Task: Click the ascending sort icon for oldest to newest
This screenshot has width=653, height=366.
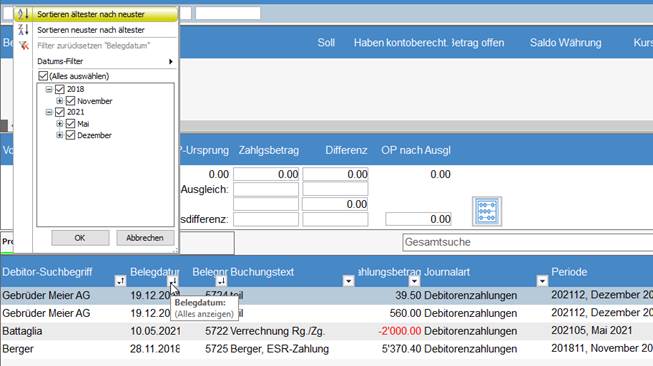Action: tap(23, 14)
